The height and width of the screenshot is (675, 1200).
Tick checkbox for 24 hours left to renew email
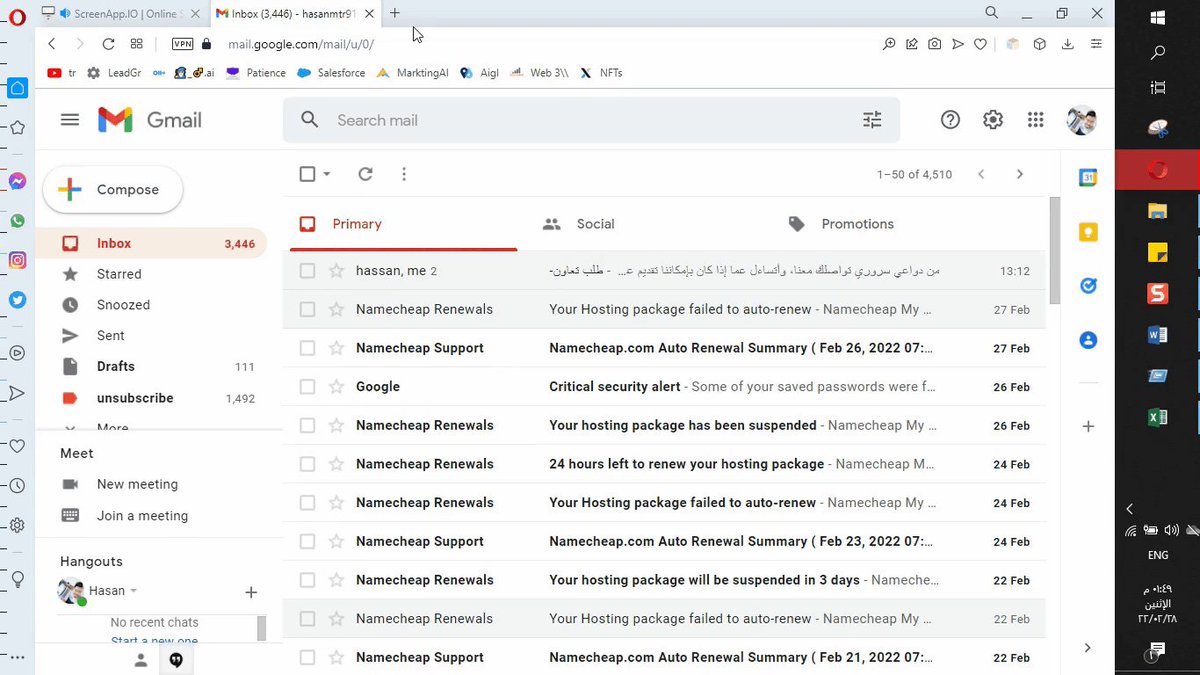click(307, 464)
